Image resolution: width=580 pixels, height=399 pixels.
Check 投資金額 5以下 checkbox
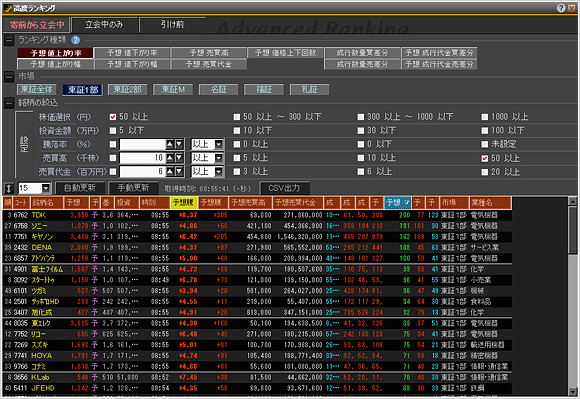[113, 131]
